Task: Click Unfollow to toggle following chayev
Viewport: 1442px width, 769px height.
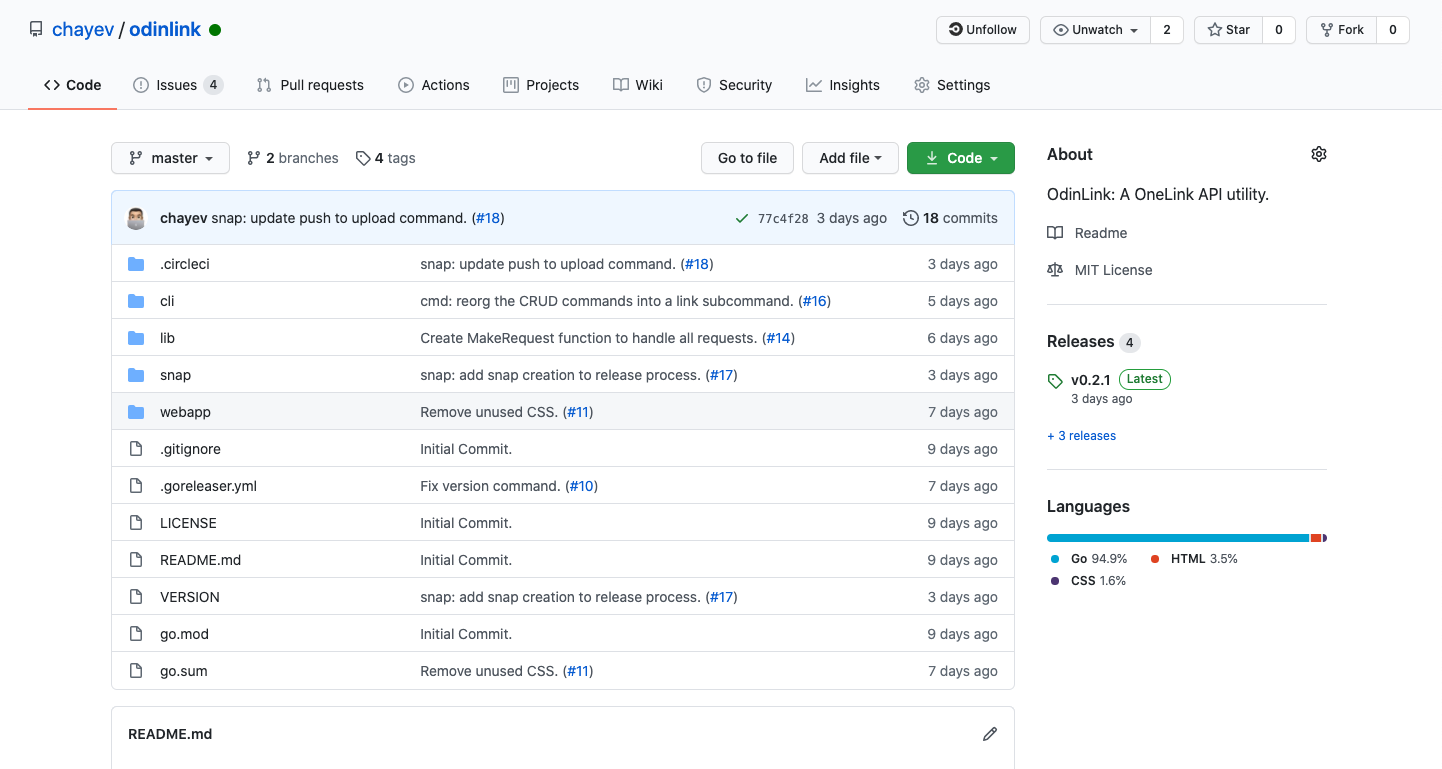Action: pos(982,30)
